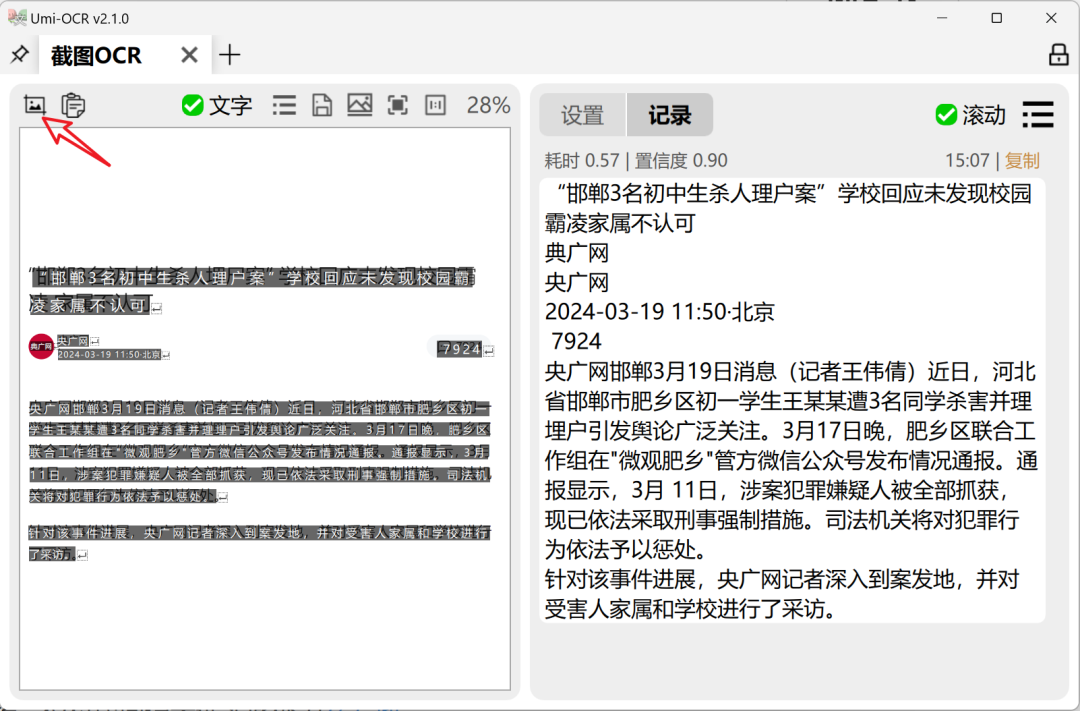The image size is (1080, 711).
Task: Click the 28% zoom value
Action: coord(488,105)
